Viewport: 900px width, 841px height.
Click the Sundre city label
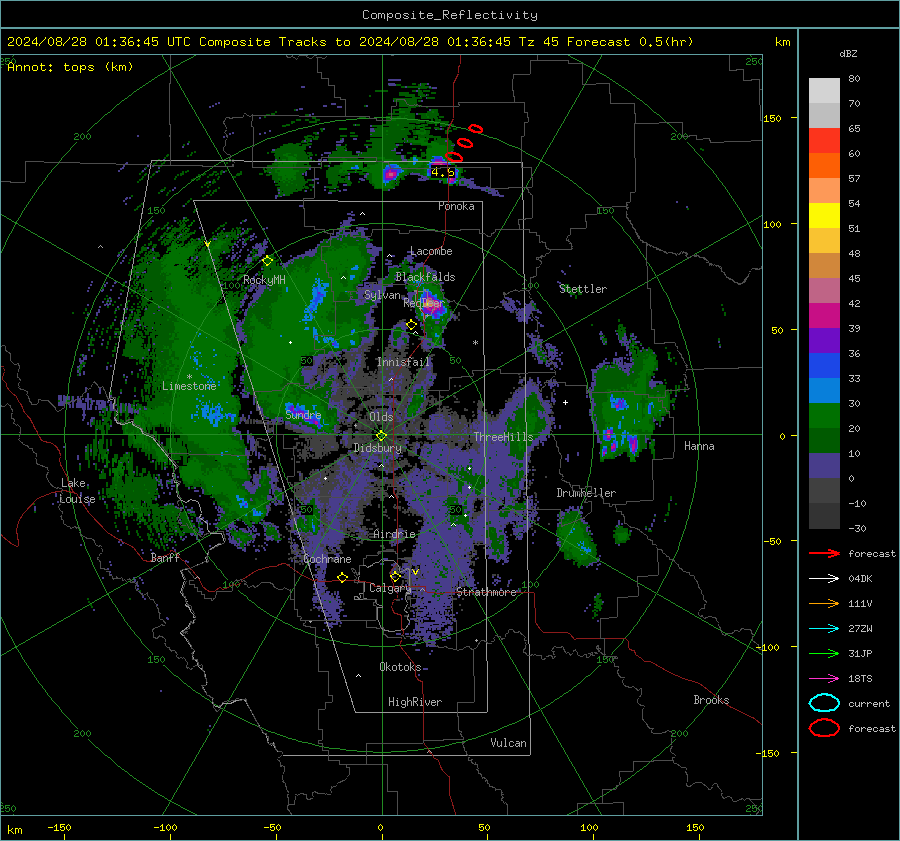[x=303, y=414]
